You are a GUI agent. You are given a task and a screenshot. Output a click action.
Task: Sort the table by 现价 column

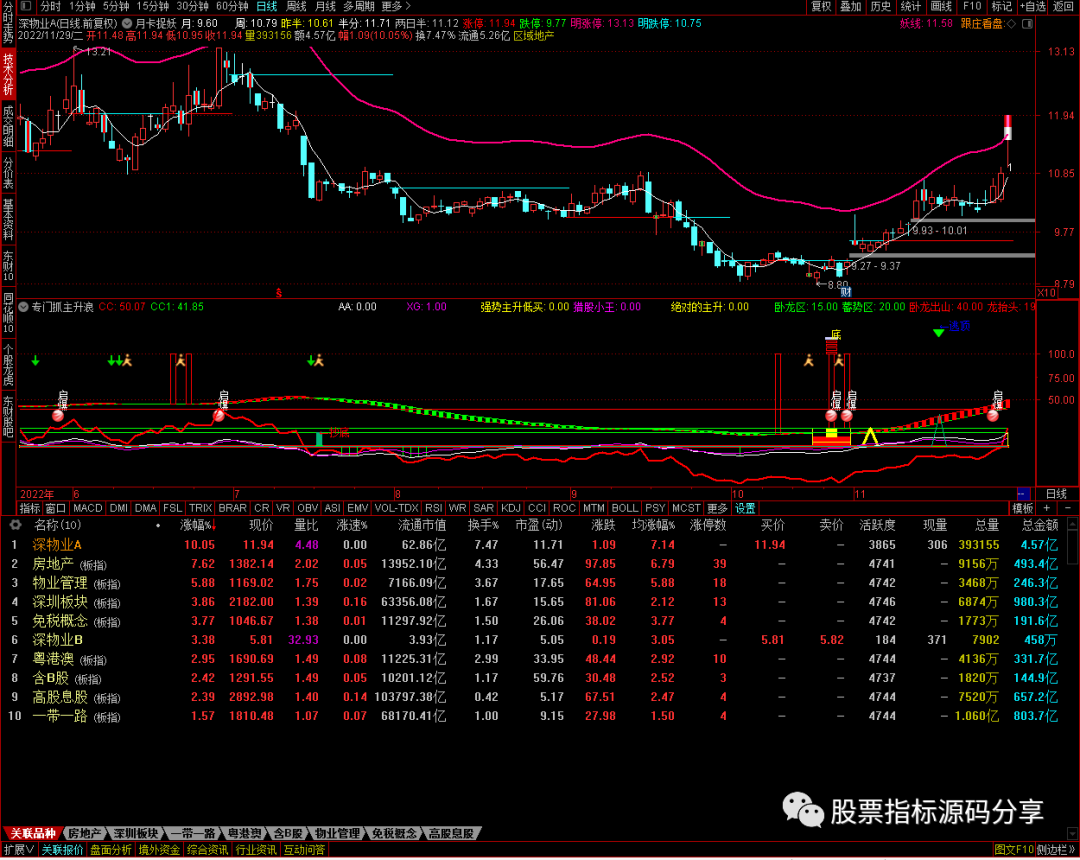click(261, 525)
